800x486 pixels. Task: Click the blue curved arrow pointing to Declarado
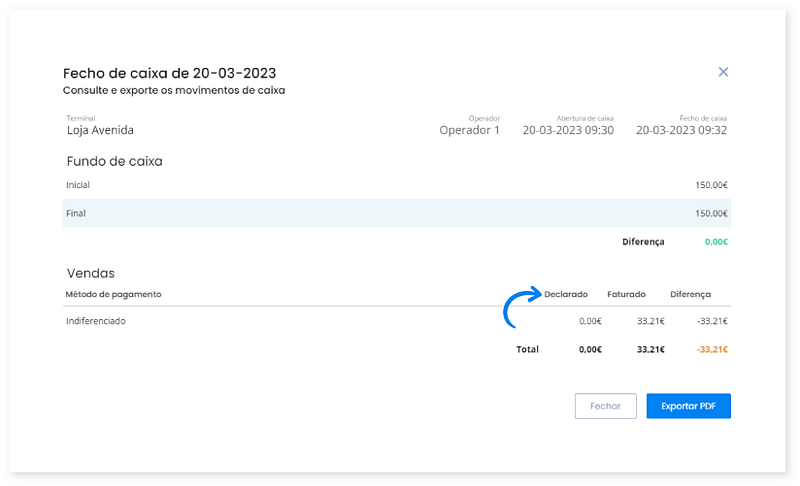tap(520, 308)
